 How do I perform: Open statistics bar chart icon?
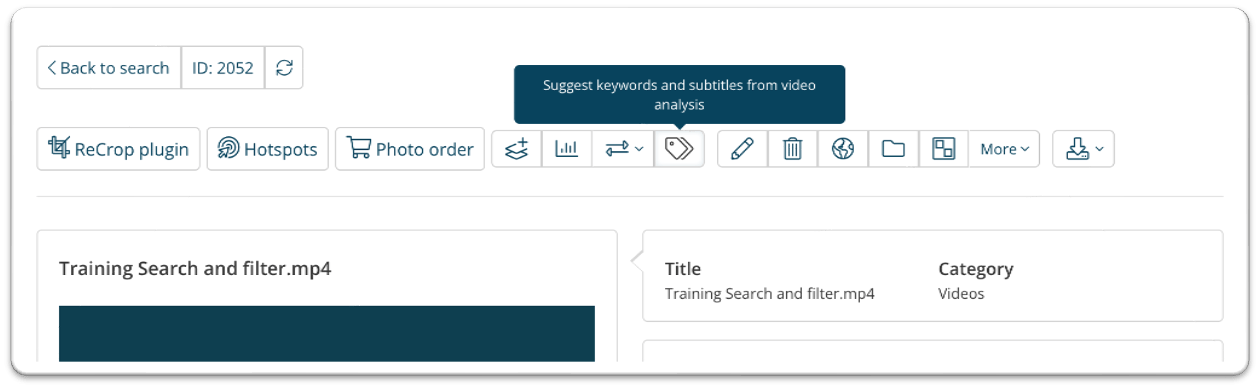tap(567, 149)
